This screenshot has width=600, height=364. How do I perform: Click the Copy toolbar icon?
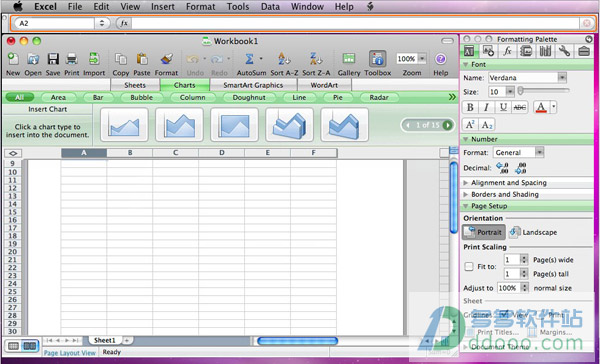(x=121, y=59)
